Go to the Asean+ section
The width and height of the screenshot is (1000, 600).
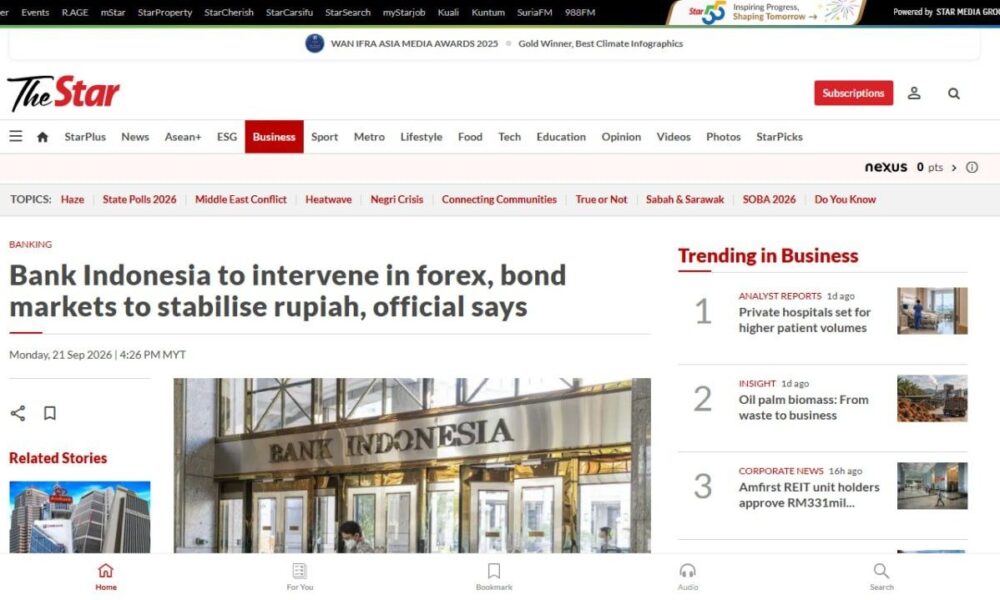183,136
